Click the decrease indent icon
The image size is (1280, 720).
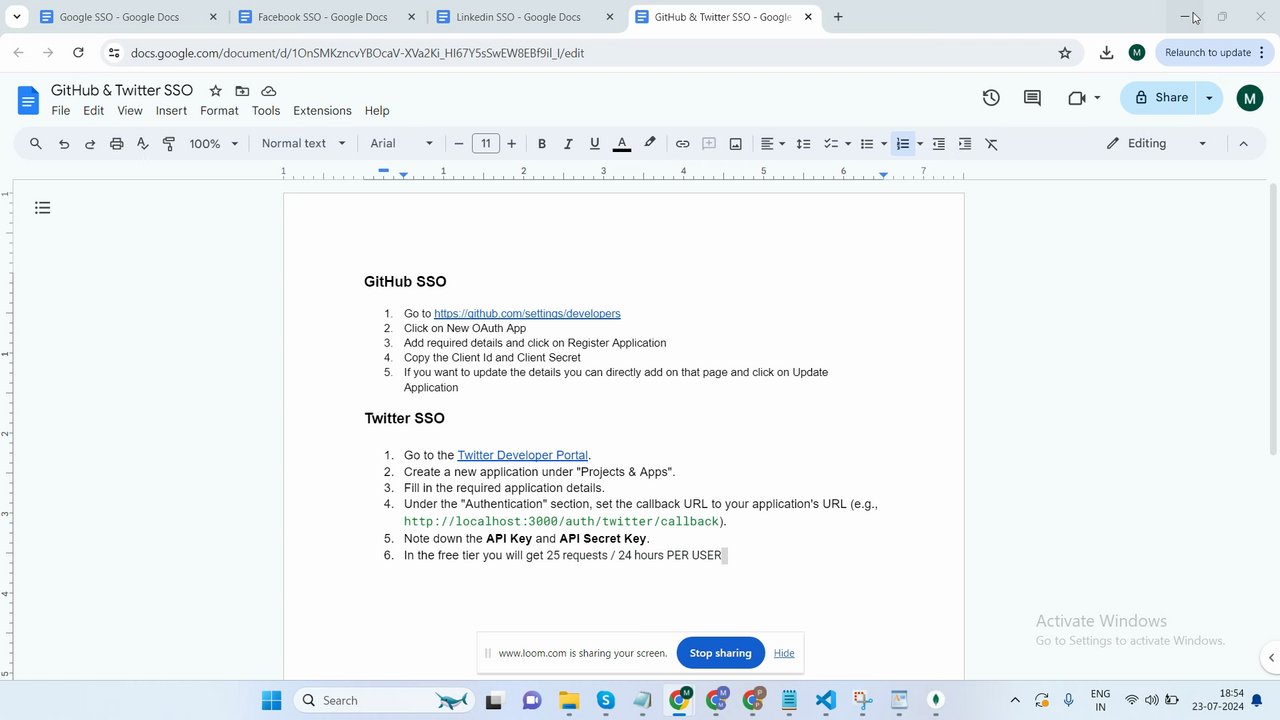coord(938,144)
